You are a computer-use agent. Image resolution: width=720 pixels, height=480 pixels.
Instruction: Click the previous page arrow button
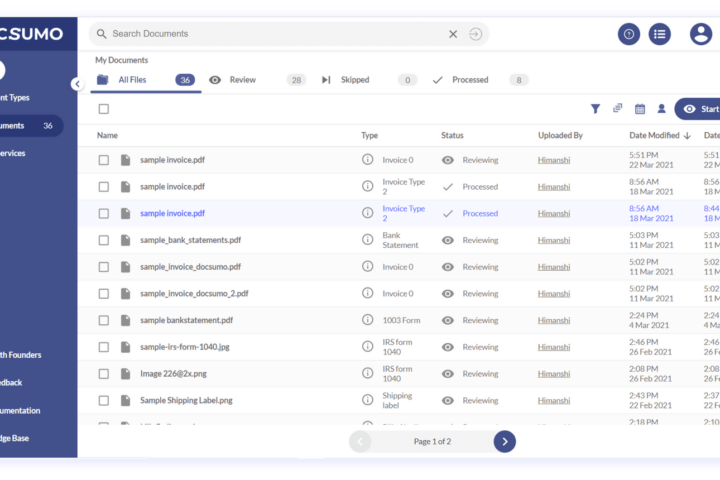click(360, 441)
